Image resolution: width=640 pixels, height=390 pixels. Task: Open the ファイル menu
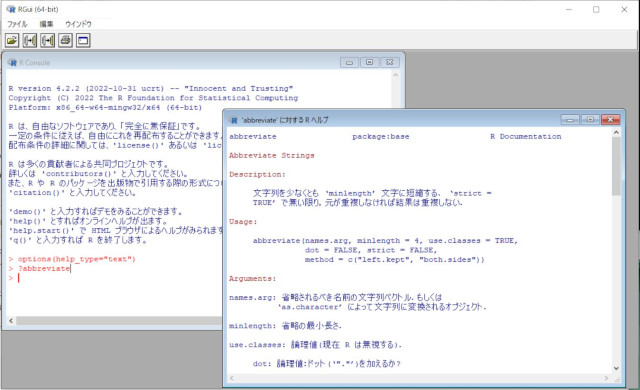(17, 24)
